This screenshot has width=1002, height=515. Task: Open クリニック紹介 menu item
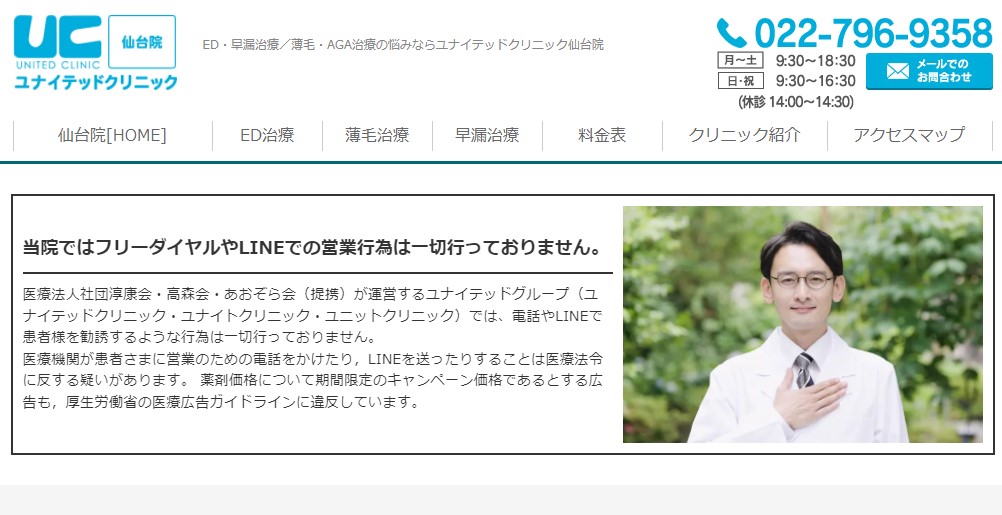[744, 135]
